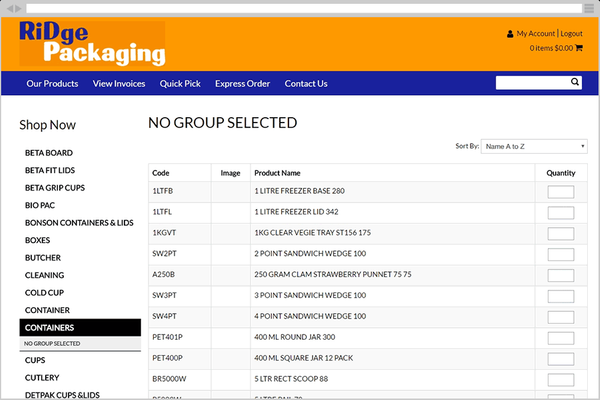Open Our Products menu
The width and height of the screenshot is (600, 400).
pos(52,83)
